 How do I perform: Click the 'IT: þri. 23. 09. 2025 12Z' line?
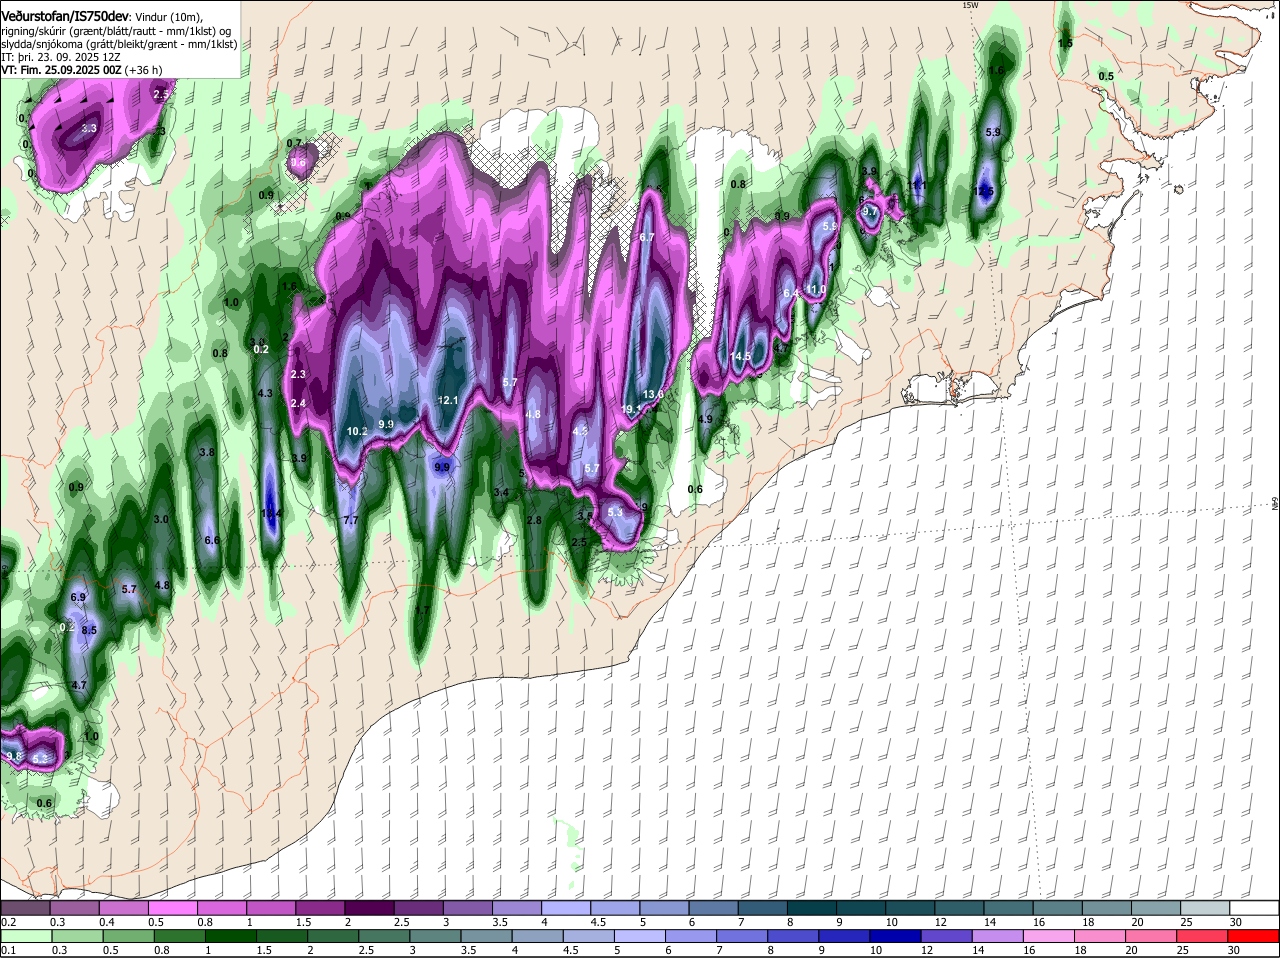coord(60,57)
